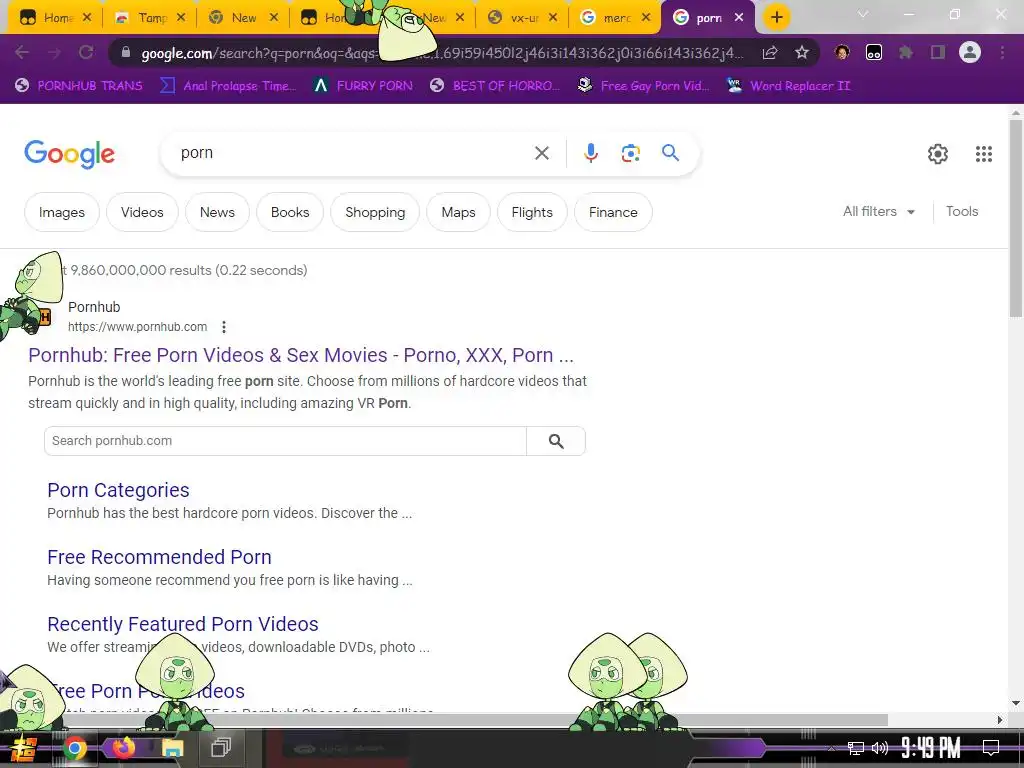Launch Firefox from the taskbar
1024x768 pixels.
[x=123, y=747]
